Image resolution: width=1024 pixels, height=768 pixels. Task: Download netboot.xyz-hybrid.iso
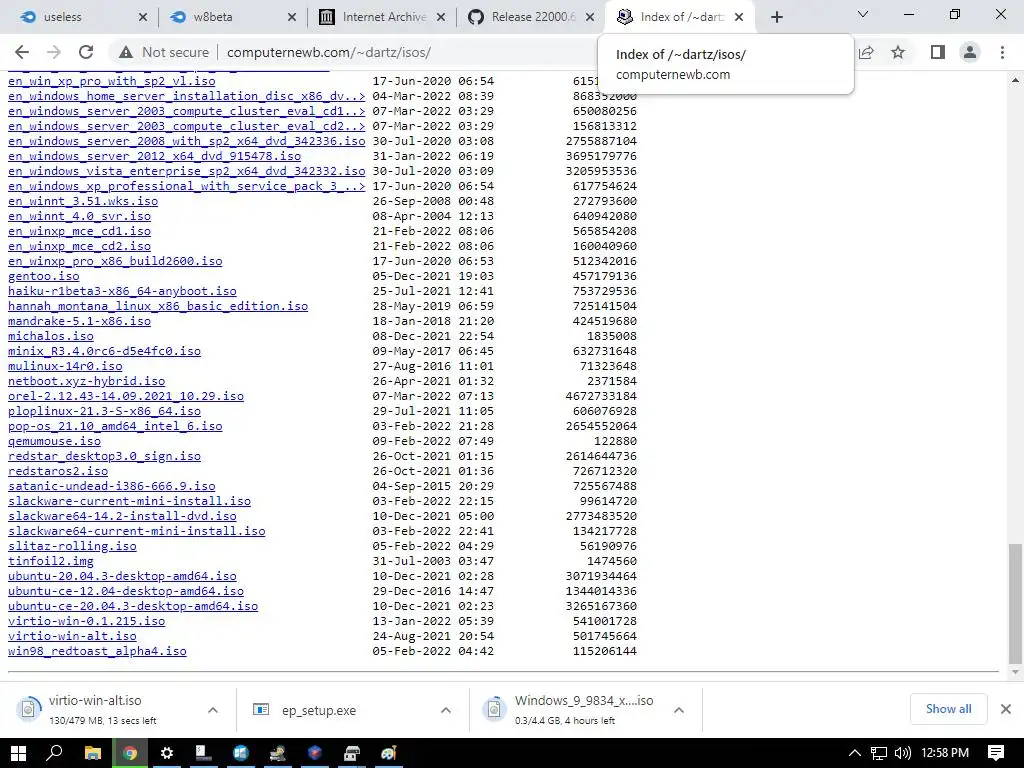click(87, 381)
